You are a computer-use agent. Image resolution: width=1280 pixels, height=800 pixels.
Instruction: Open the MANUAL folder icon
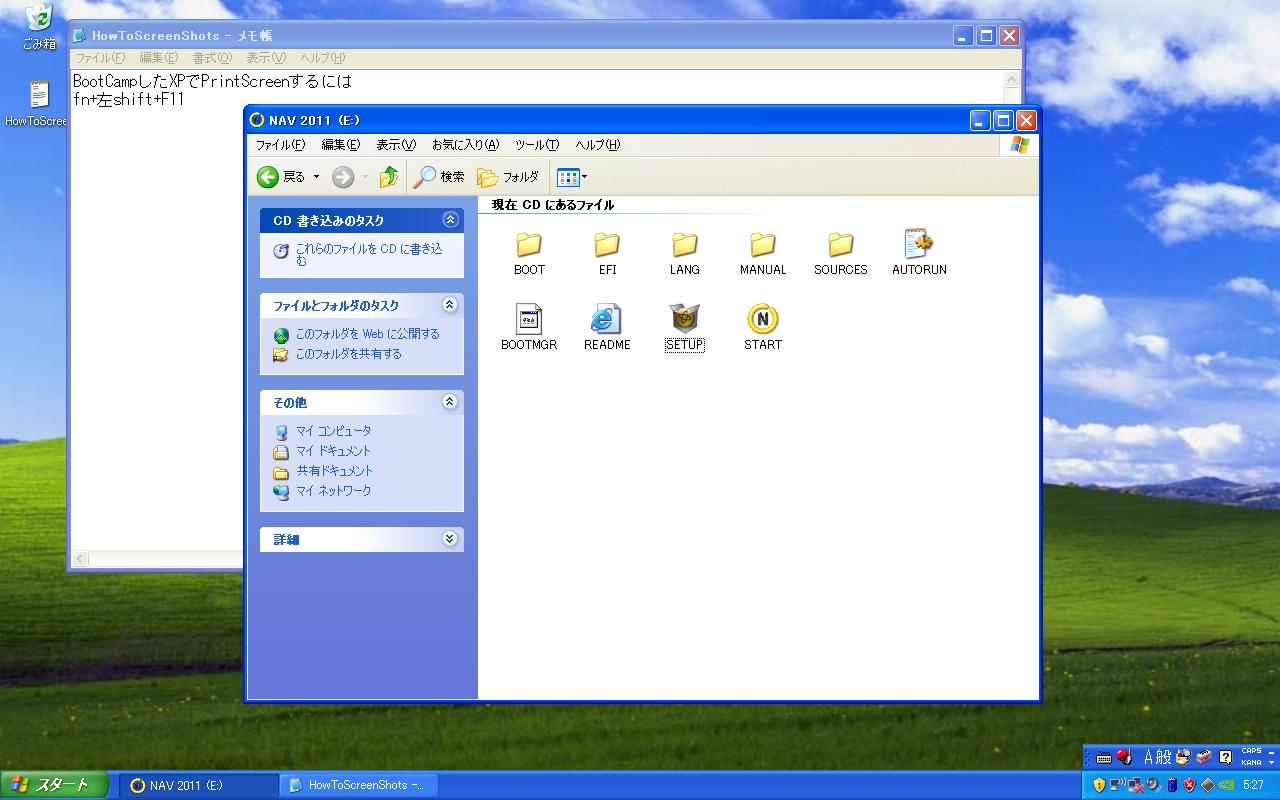coord(763,244)
